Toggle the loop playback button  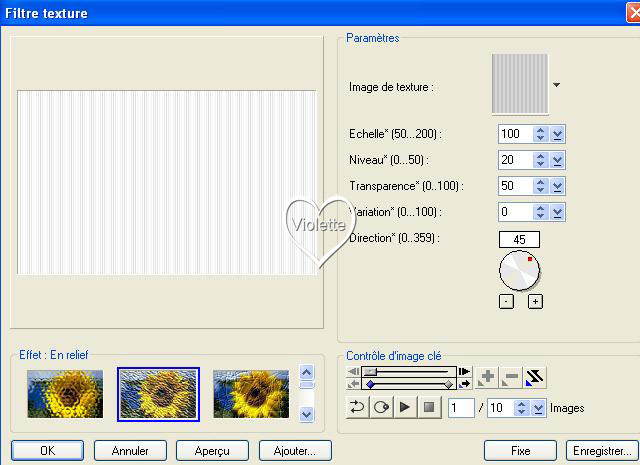(x=357, y=407)
